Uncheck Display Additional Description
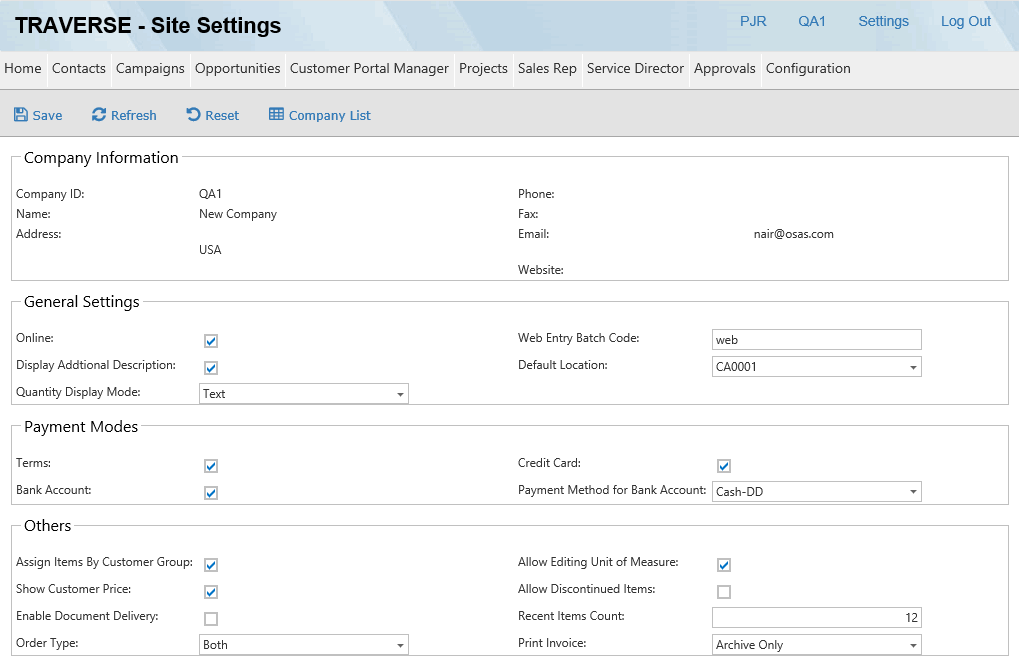Screen dimensions: 1019x661 211,368
